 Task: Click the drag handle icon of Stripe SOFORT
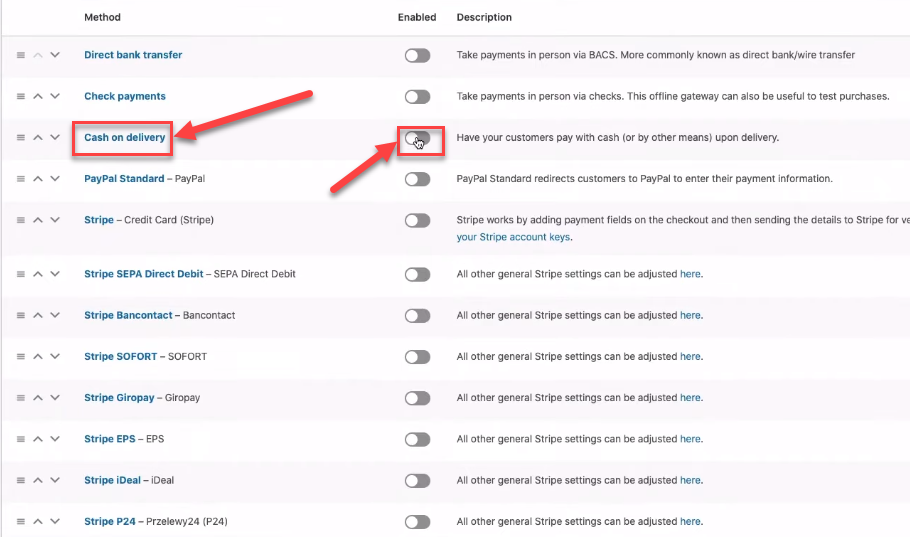click(21, 356)
